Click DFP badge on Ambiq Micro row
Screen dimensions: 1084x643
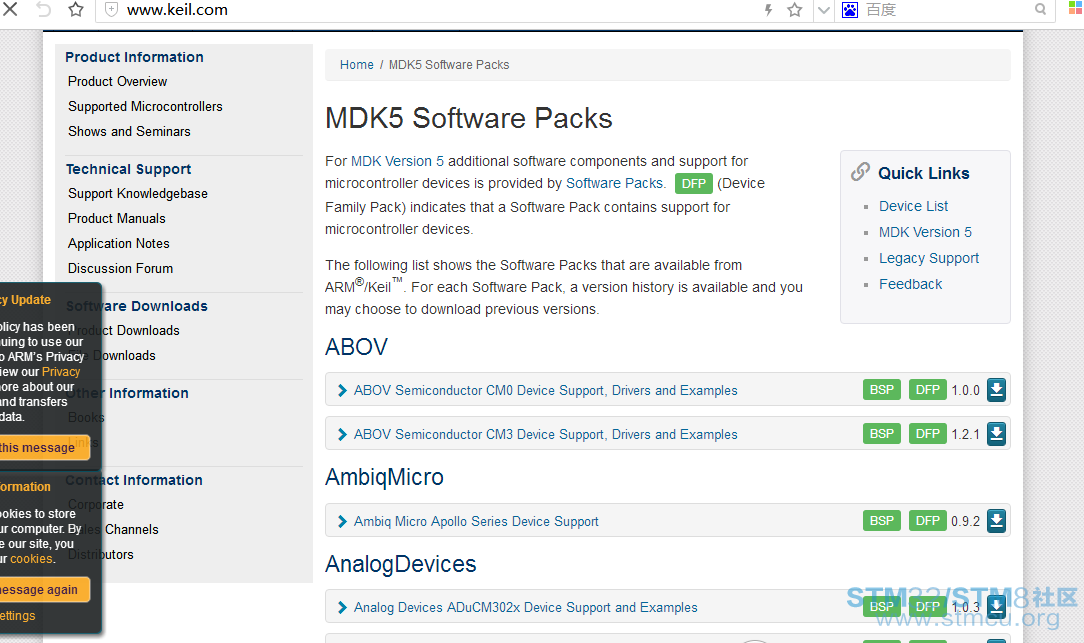(927, 521)
